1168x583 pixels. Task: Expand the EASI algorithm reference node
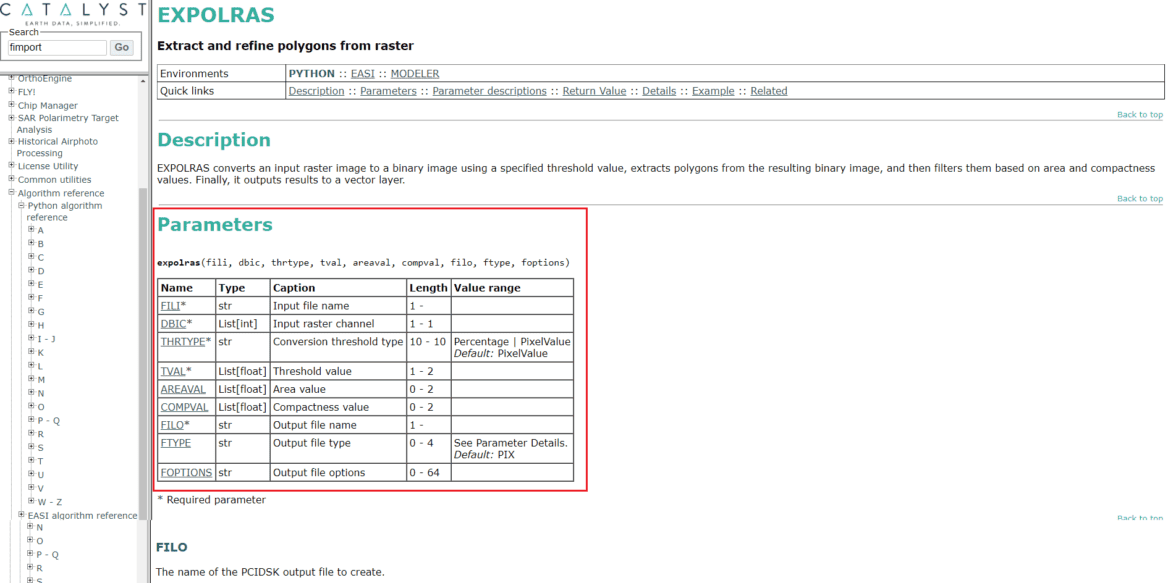pos(22,514)
